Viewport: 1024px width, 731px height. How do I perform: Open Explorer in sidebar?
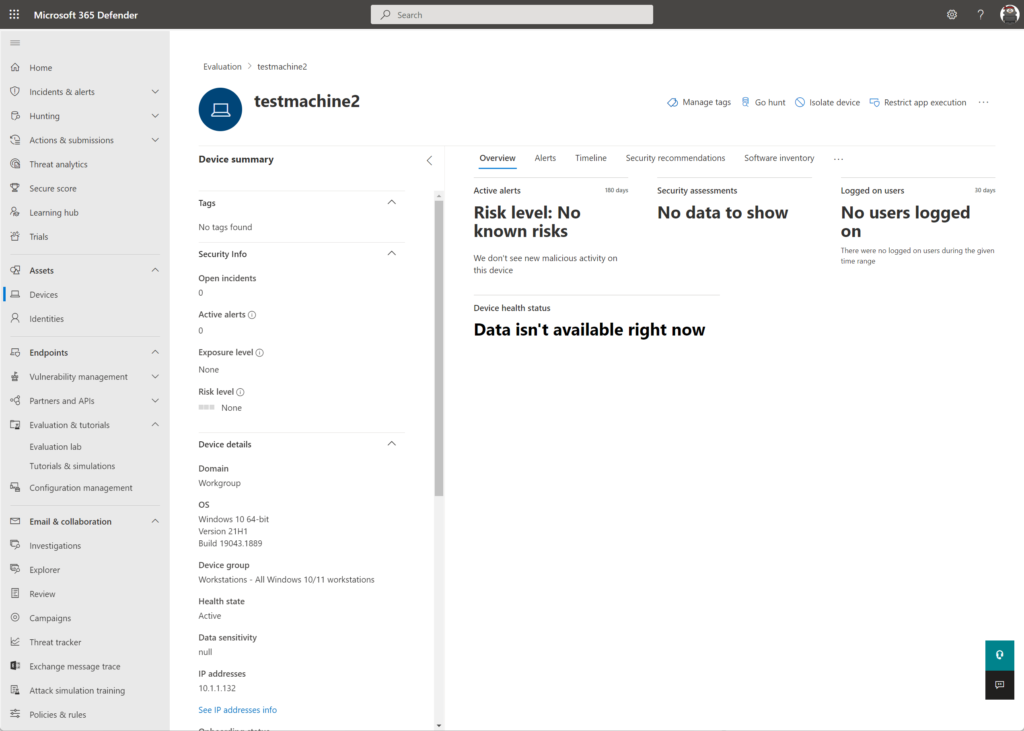click(44, 570)
